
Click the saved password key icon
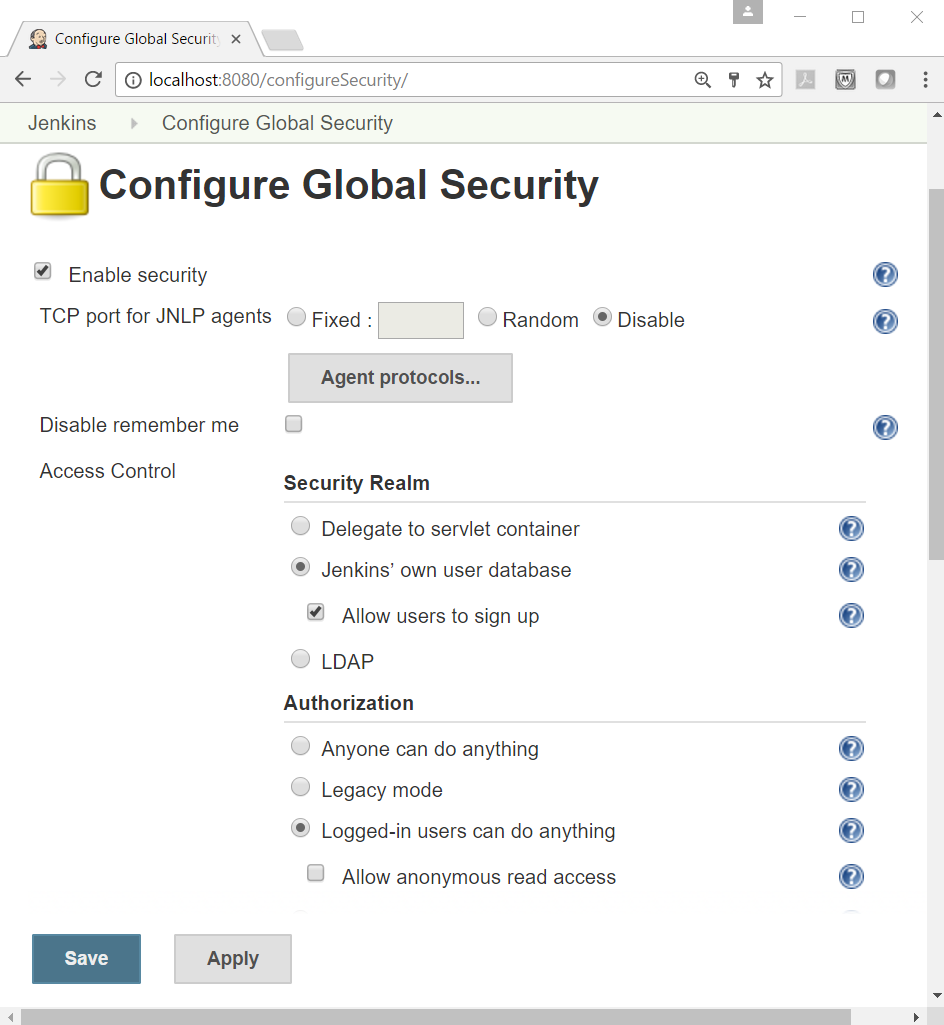(x=733, y=80)
